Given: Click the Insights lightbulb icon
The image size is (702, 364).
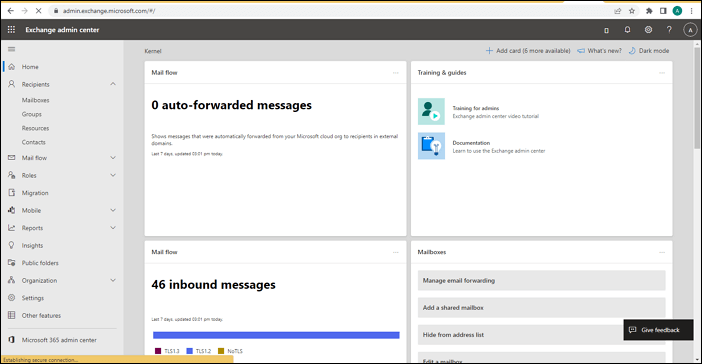Looking at the screenshot, I should click(x=12, y=245).
